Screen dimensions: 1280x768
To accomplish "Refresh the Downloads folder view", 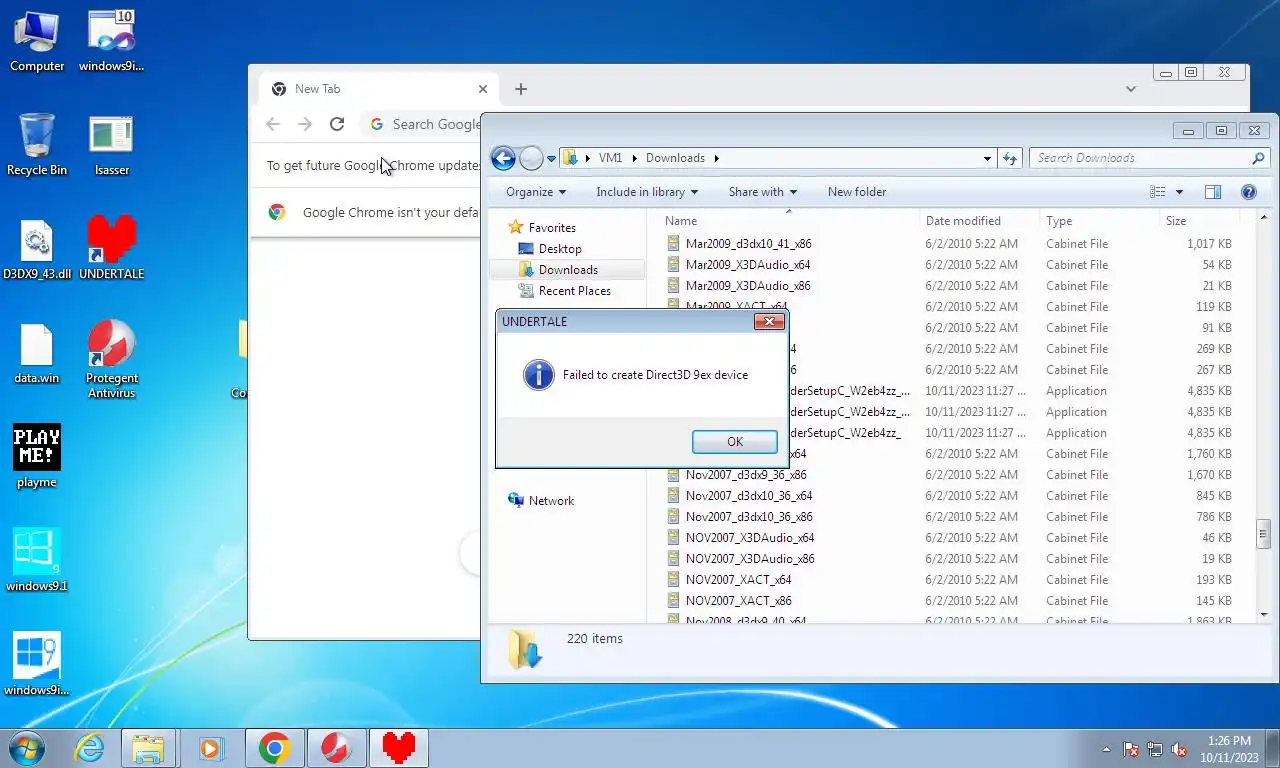I will (x=1010, y=158).
